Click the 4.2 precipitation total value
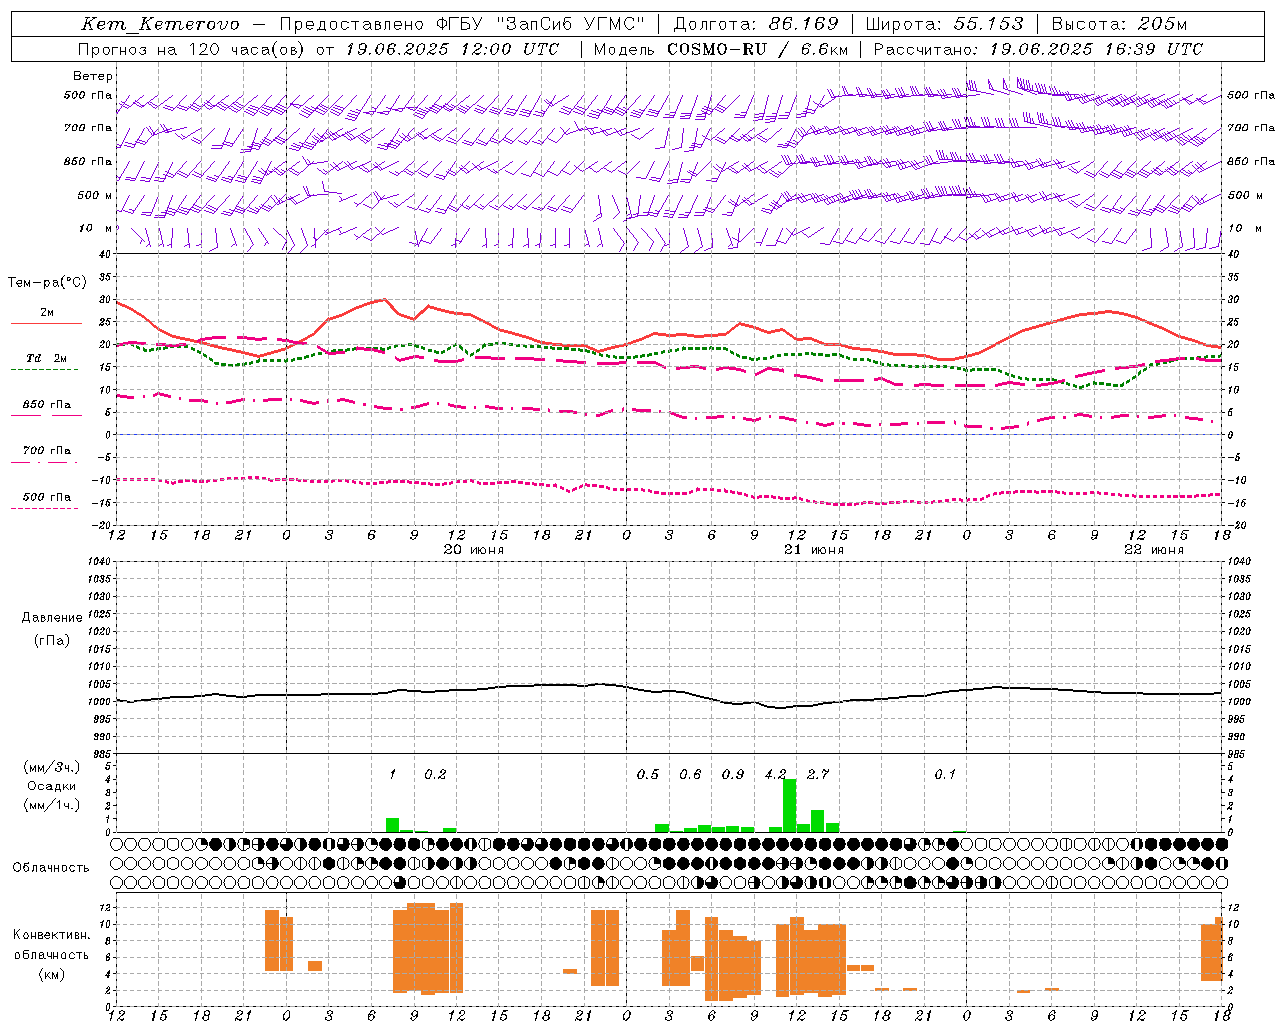 [775, 775]
